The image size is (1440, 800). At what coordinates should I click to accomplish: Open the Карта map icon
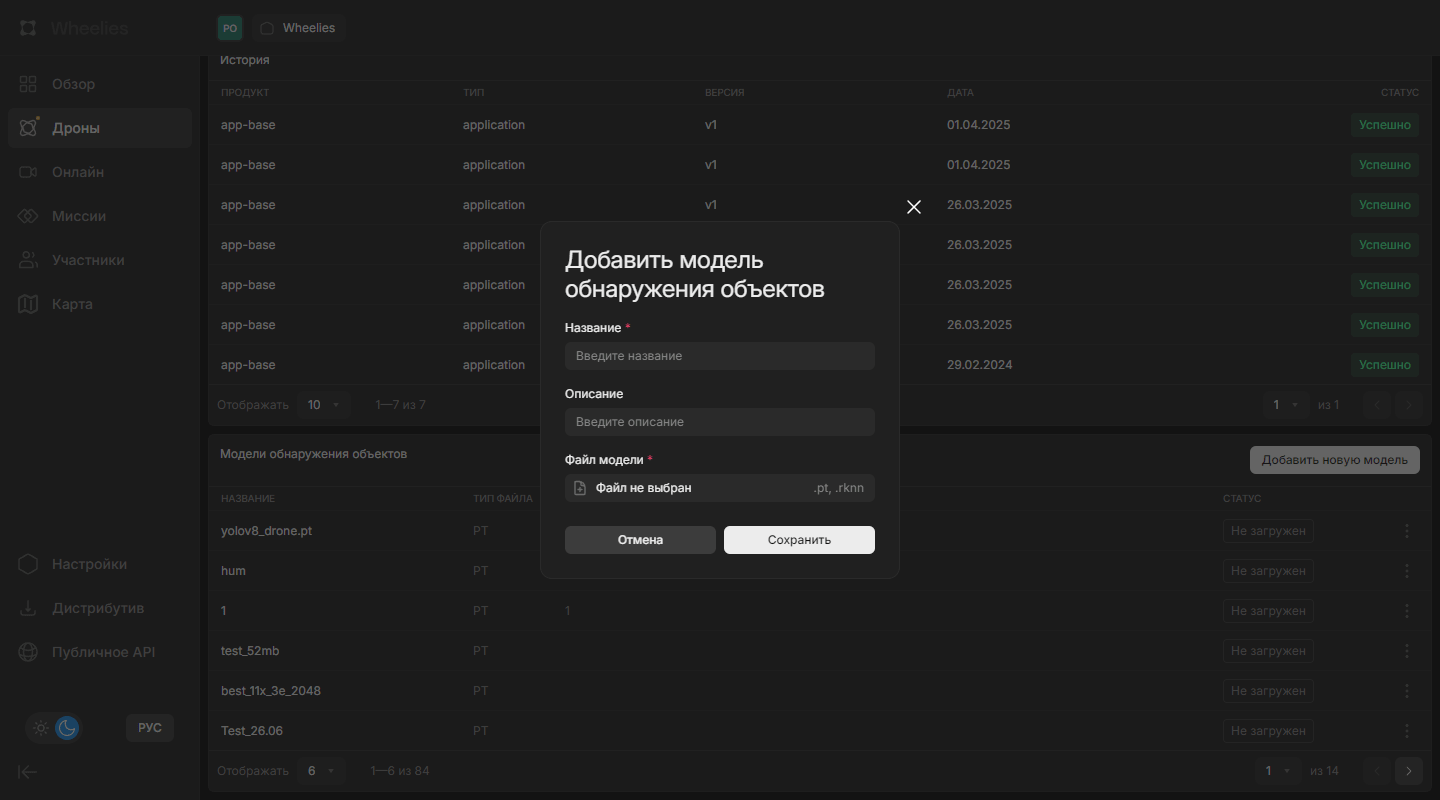(28, 304)
